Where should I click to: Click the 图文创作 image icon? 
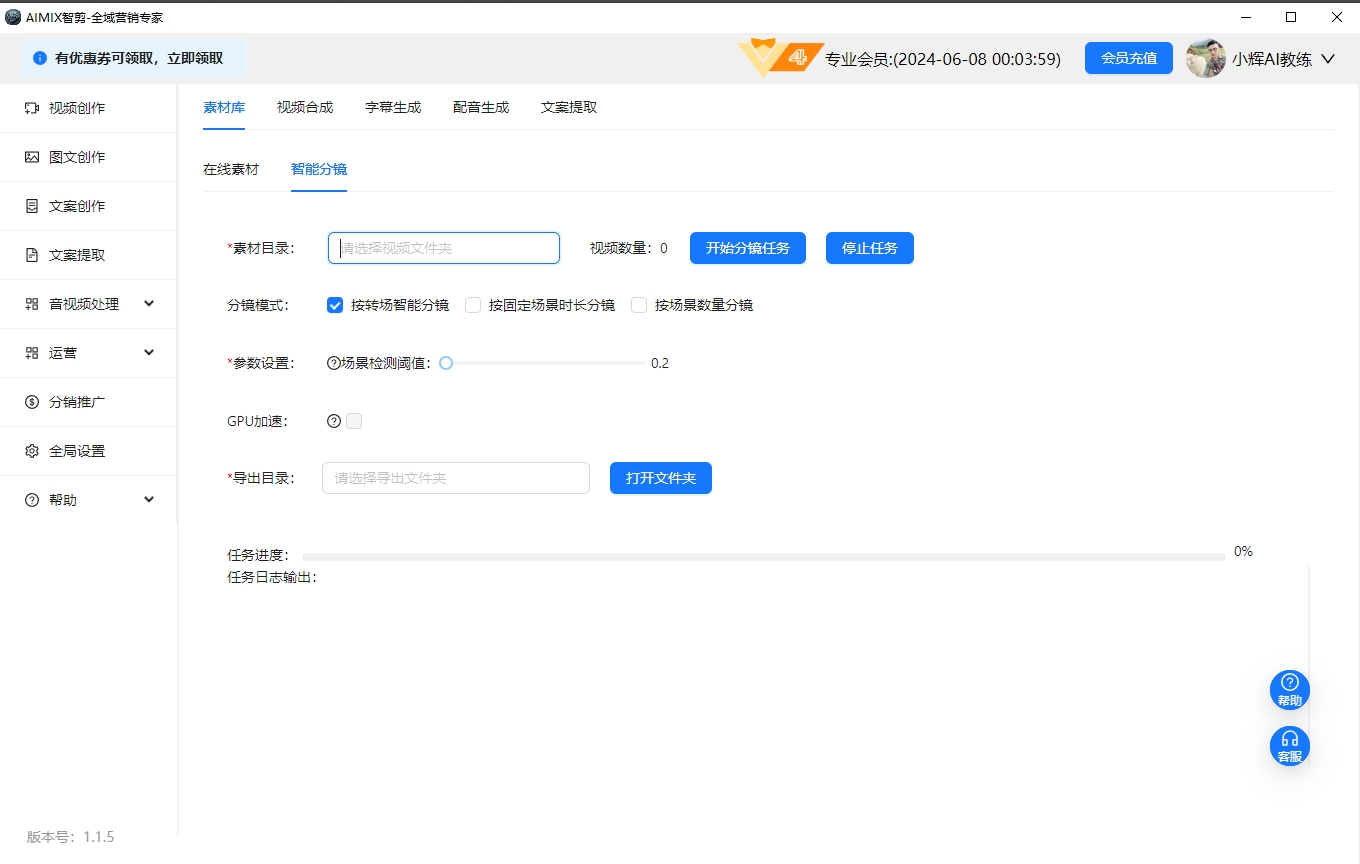(32, 157)
